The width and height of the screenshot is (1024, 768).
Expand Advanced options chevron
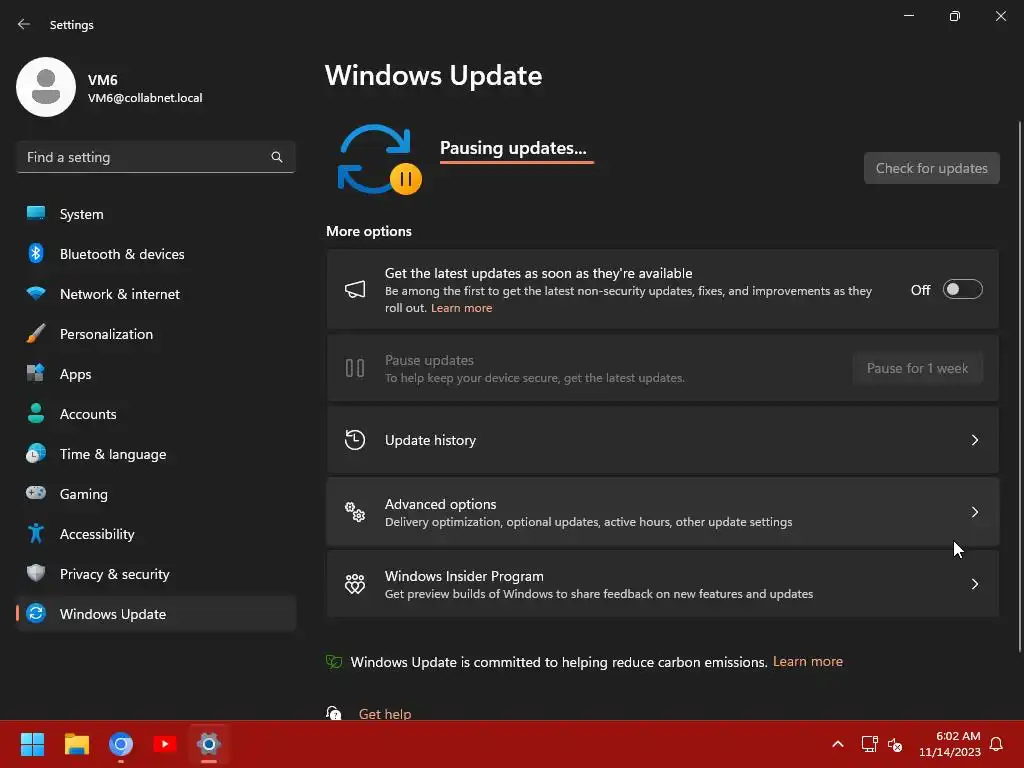974,512
